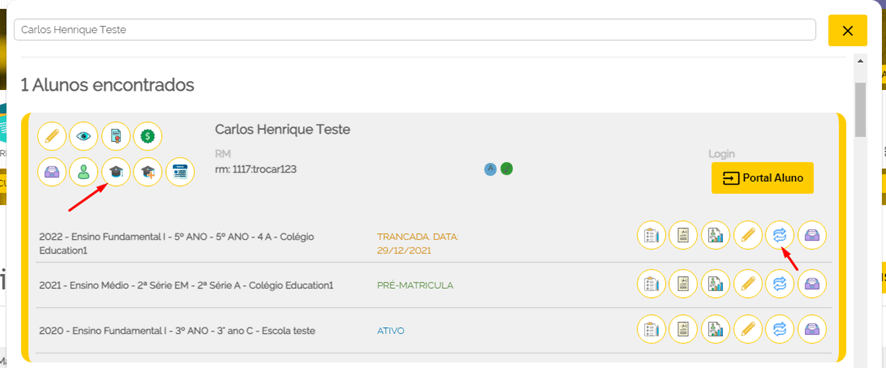Close the search dialog with the yellow X button
This screenshot has width=886, height=368.
[x=848, y=31]
